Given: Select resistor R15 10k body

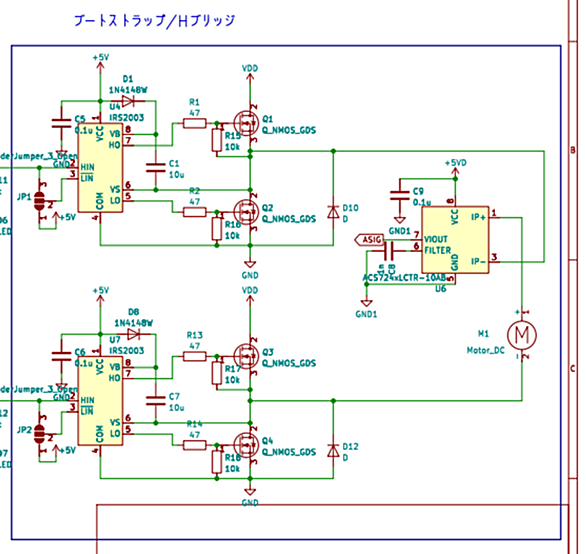Looking at the screenshot, I should coord(217,140).
